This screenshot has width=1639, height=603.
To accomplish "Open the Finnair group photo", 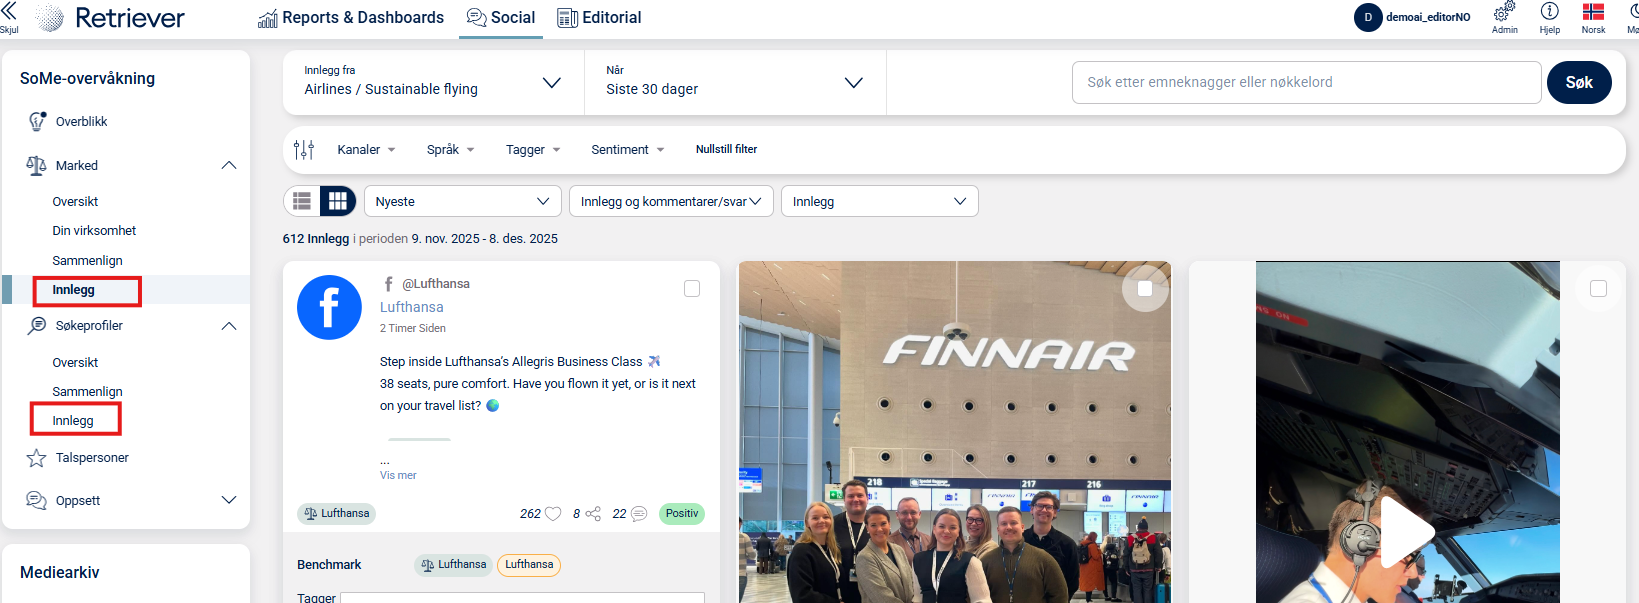I will coord(955,432).
